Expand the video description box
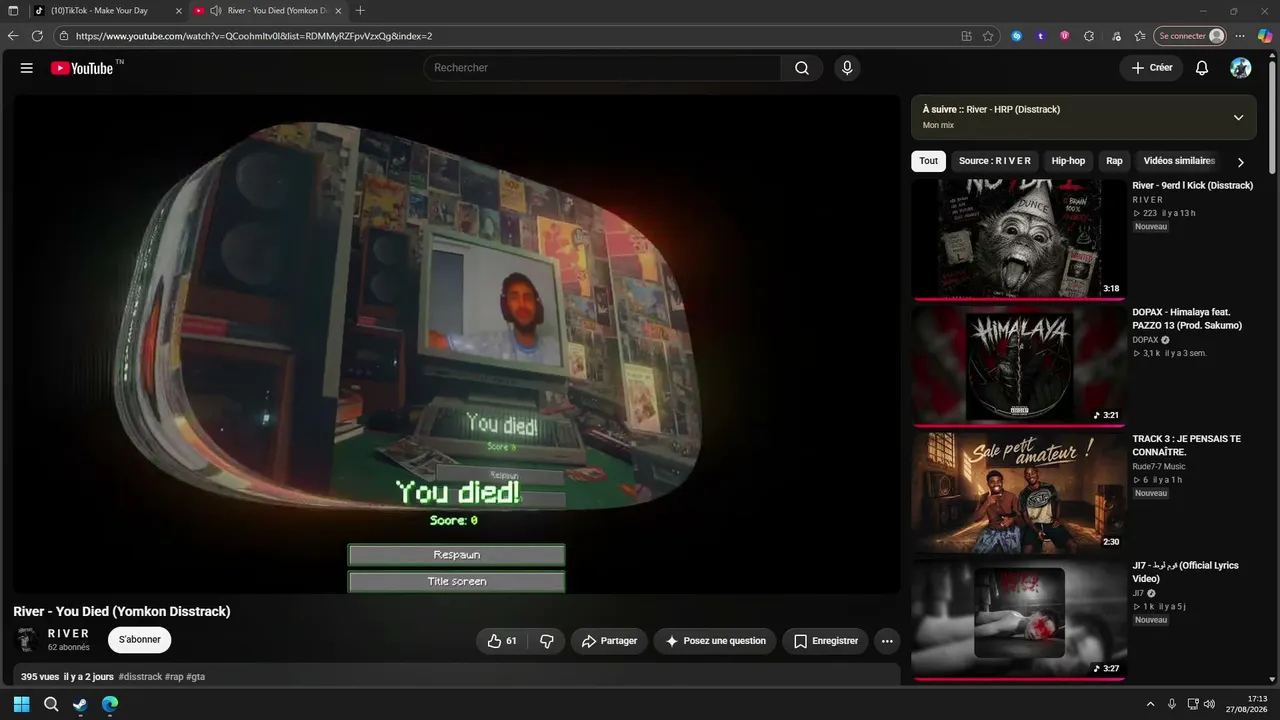 (457, 676)
